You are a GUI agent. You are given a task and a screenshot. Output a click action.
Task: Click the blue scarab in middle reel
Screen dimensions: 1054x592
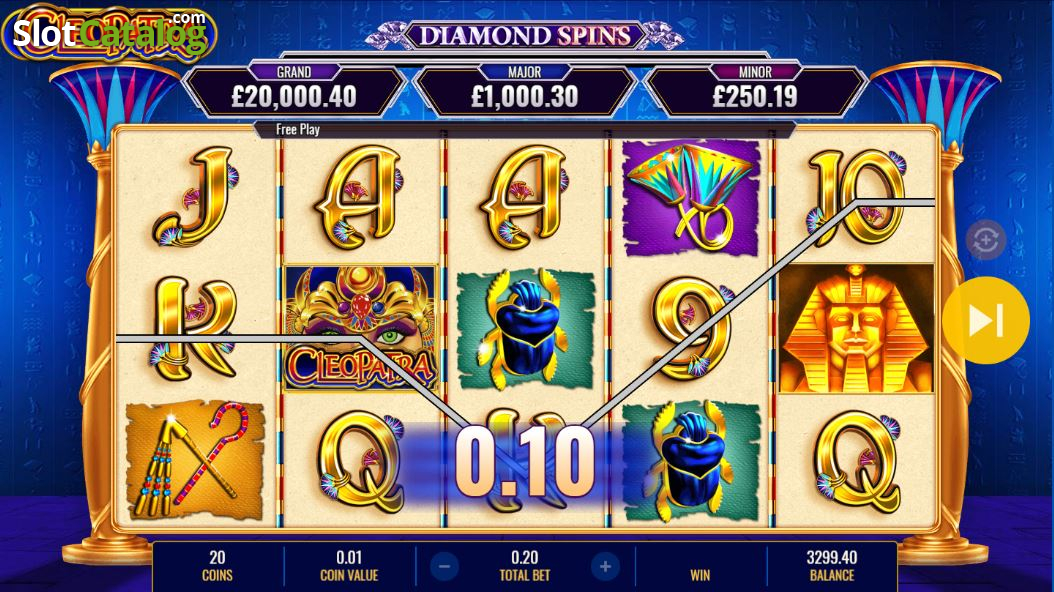tap(526, 330)
